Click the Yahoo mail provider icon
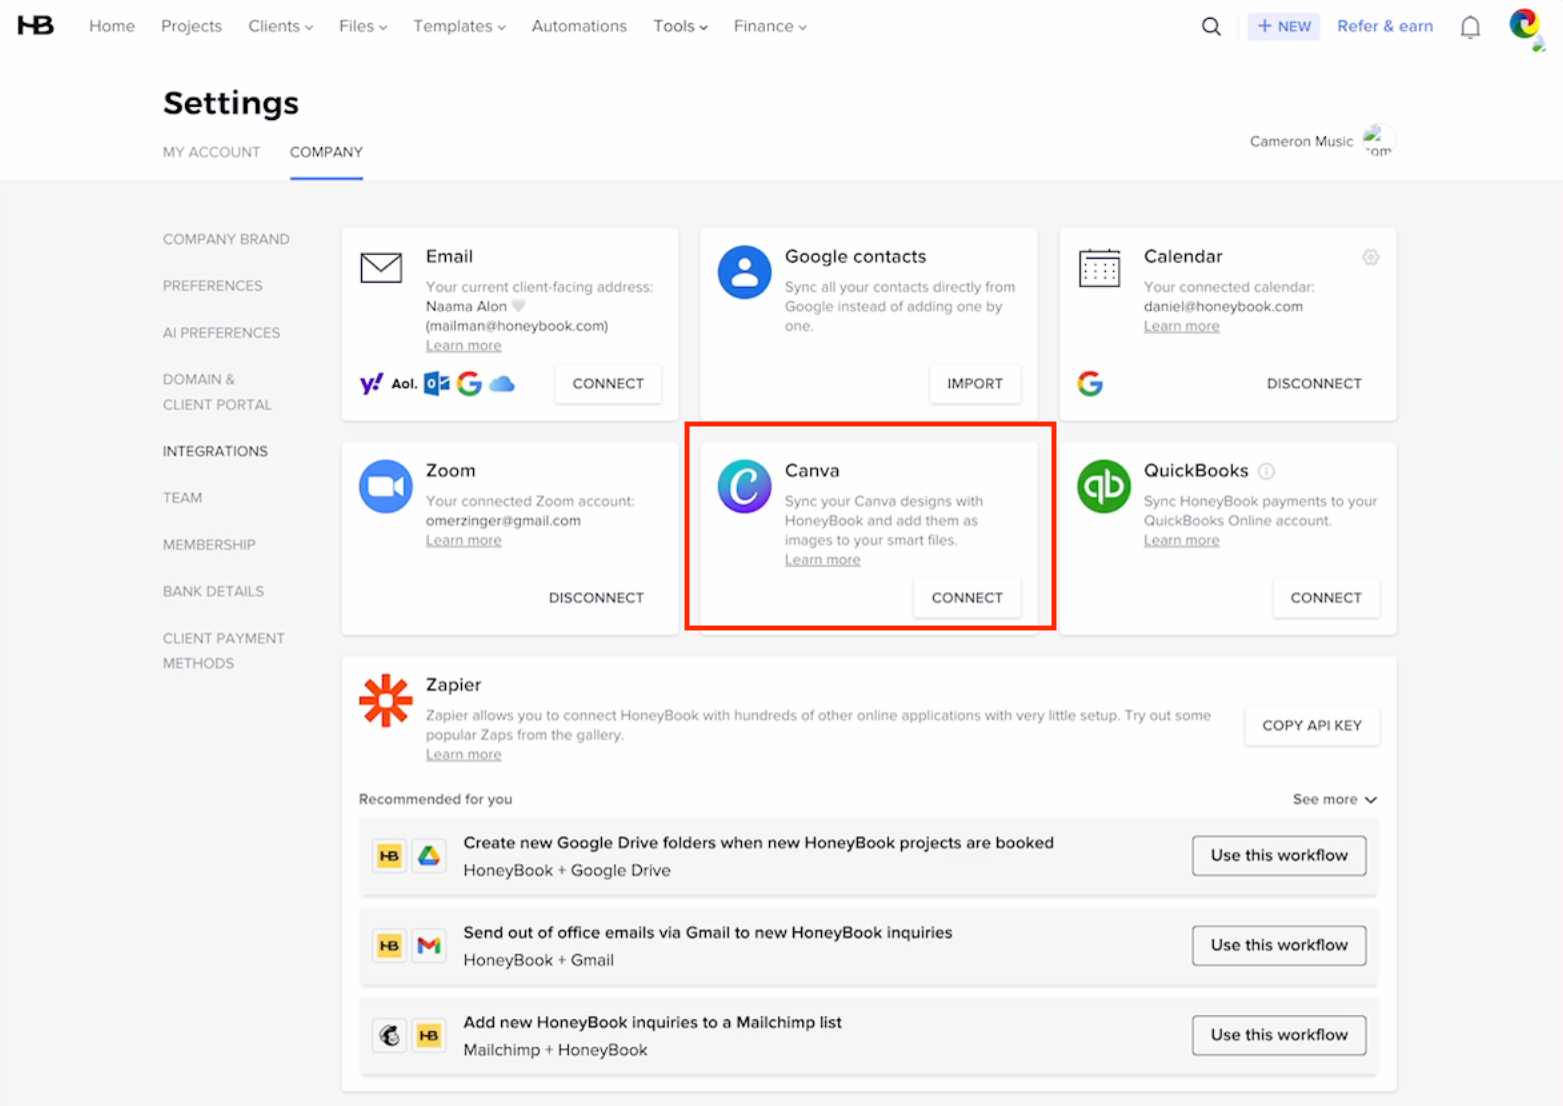The height and width of the screenshot is (1106, 1563). point(371,383)
